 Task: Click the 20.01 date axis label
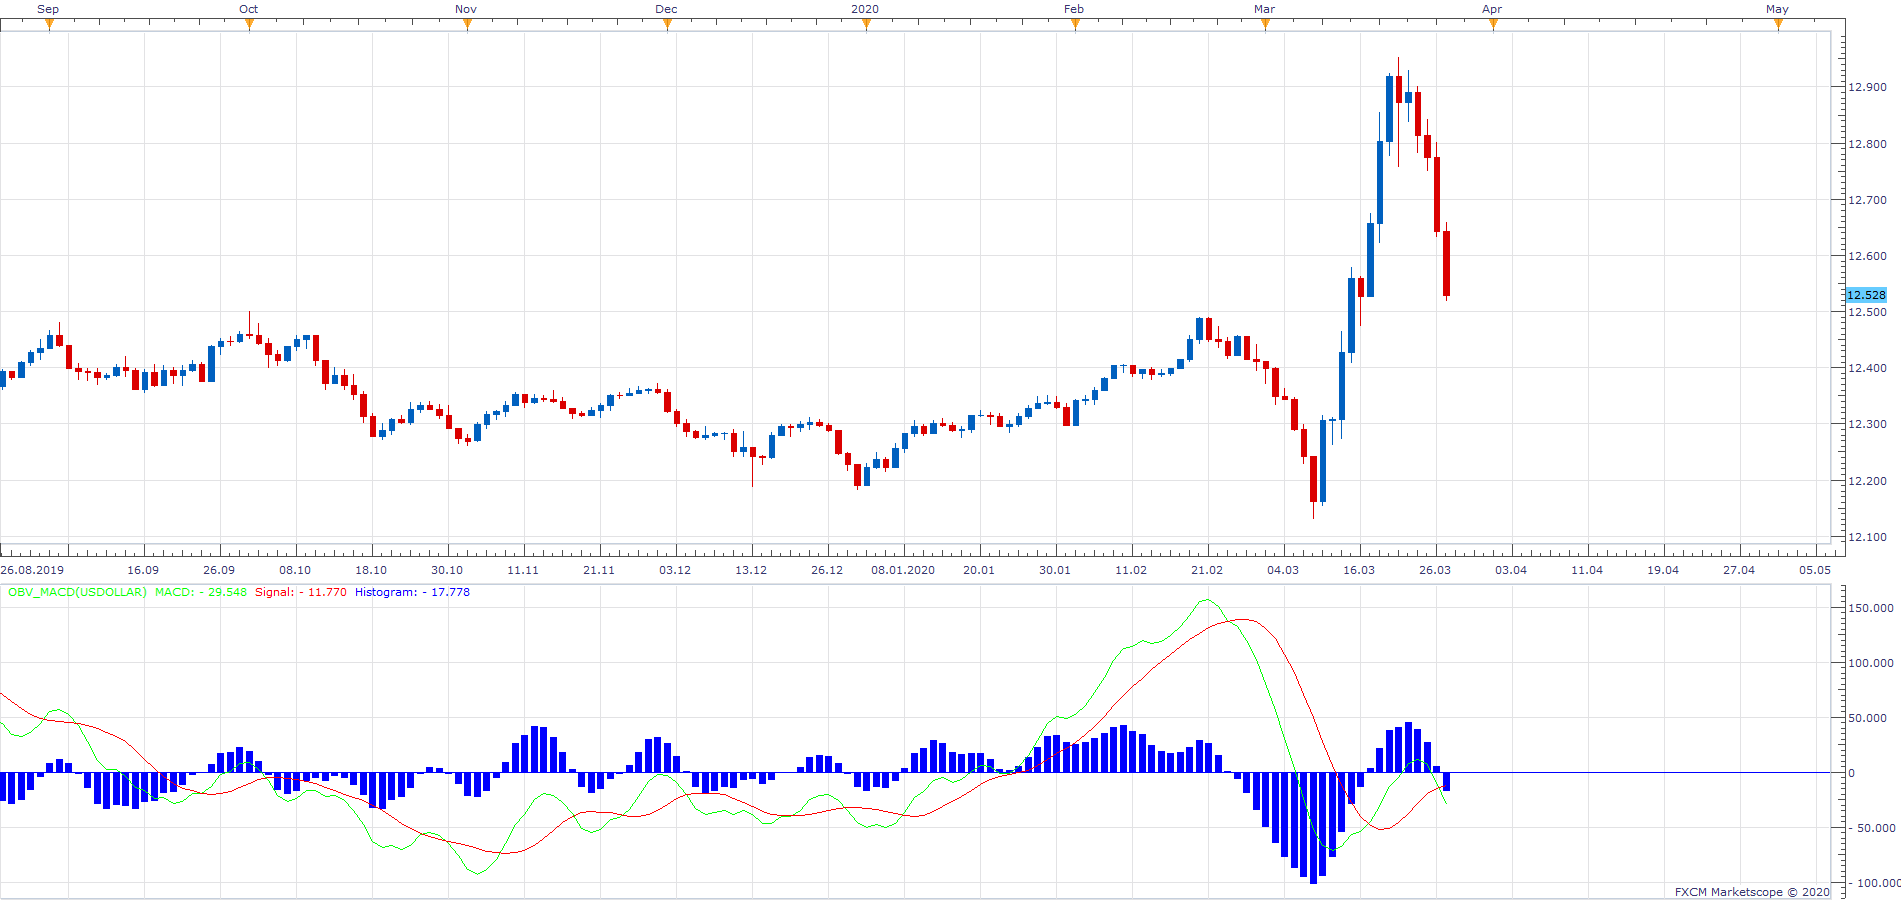tap(979, 570)
